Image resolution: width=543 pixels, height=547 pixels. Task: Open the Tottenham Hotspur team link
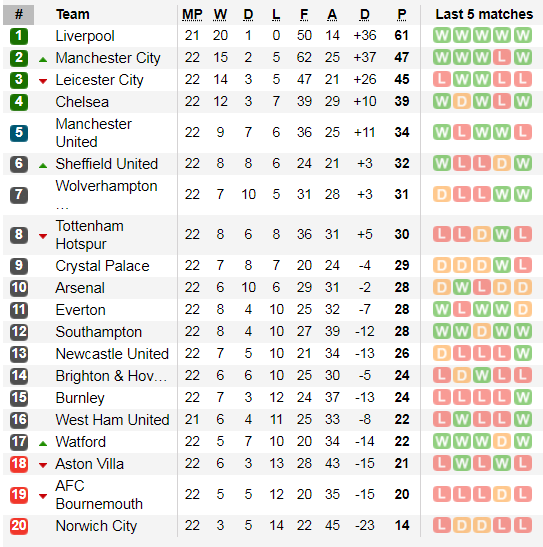click(90, 235)
